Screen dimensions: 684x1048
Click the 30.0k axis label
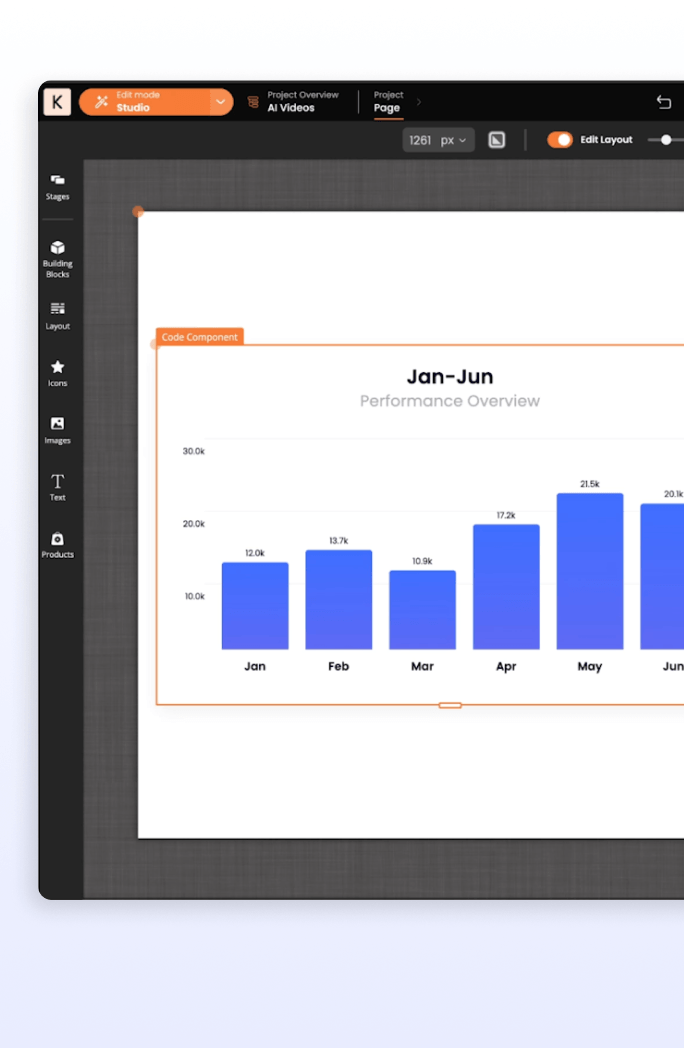tap(194, 451)
